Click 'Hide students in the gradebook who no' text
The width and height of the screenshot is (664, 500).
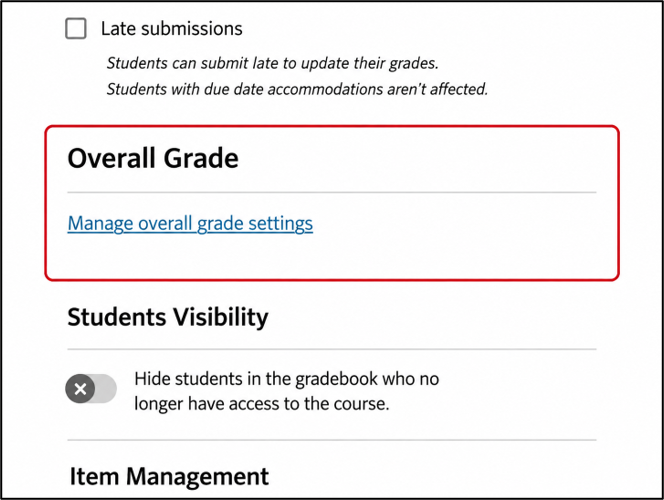(287, 378)
